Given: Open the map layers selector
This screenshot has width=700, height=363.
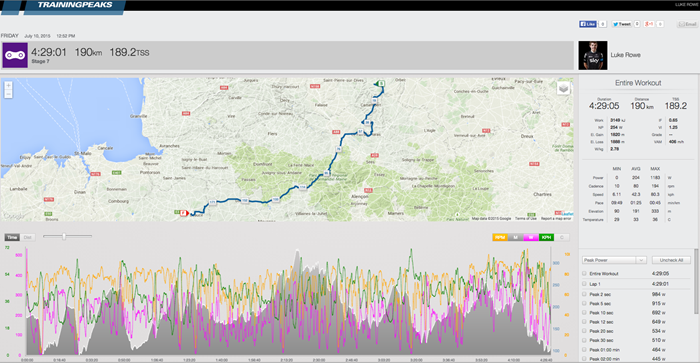Looking at the screenshot, I should [x=563, y=88].
